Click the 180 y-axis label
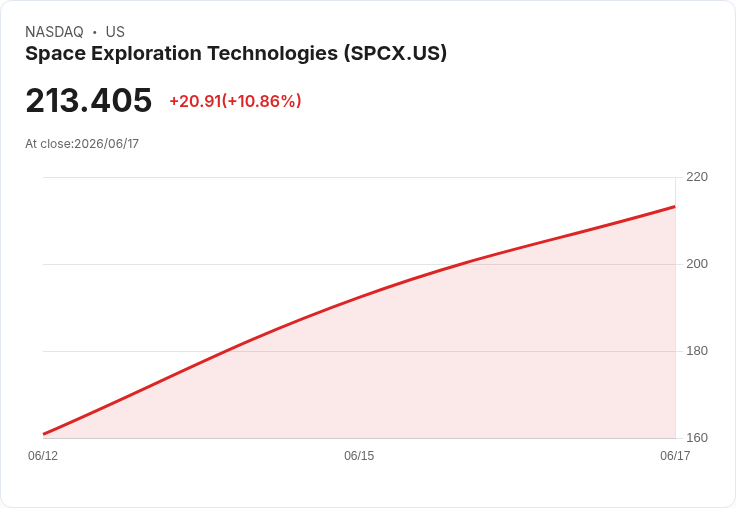The image size is (736, 508). coord(697,351)
